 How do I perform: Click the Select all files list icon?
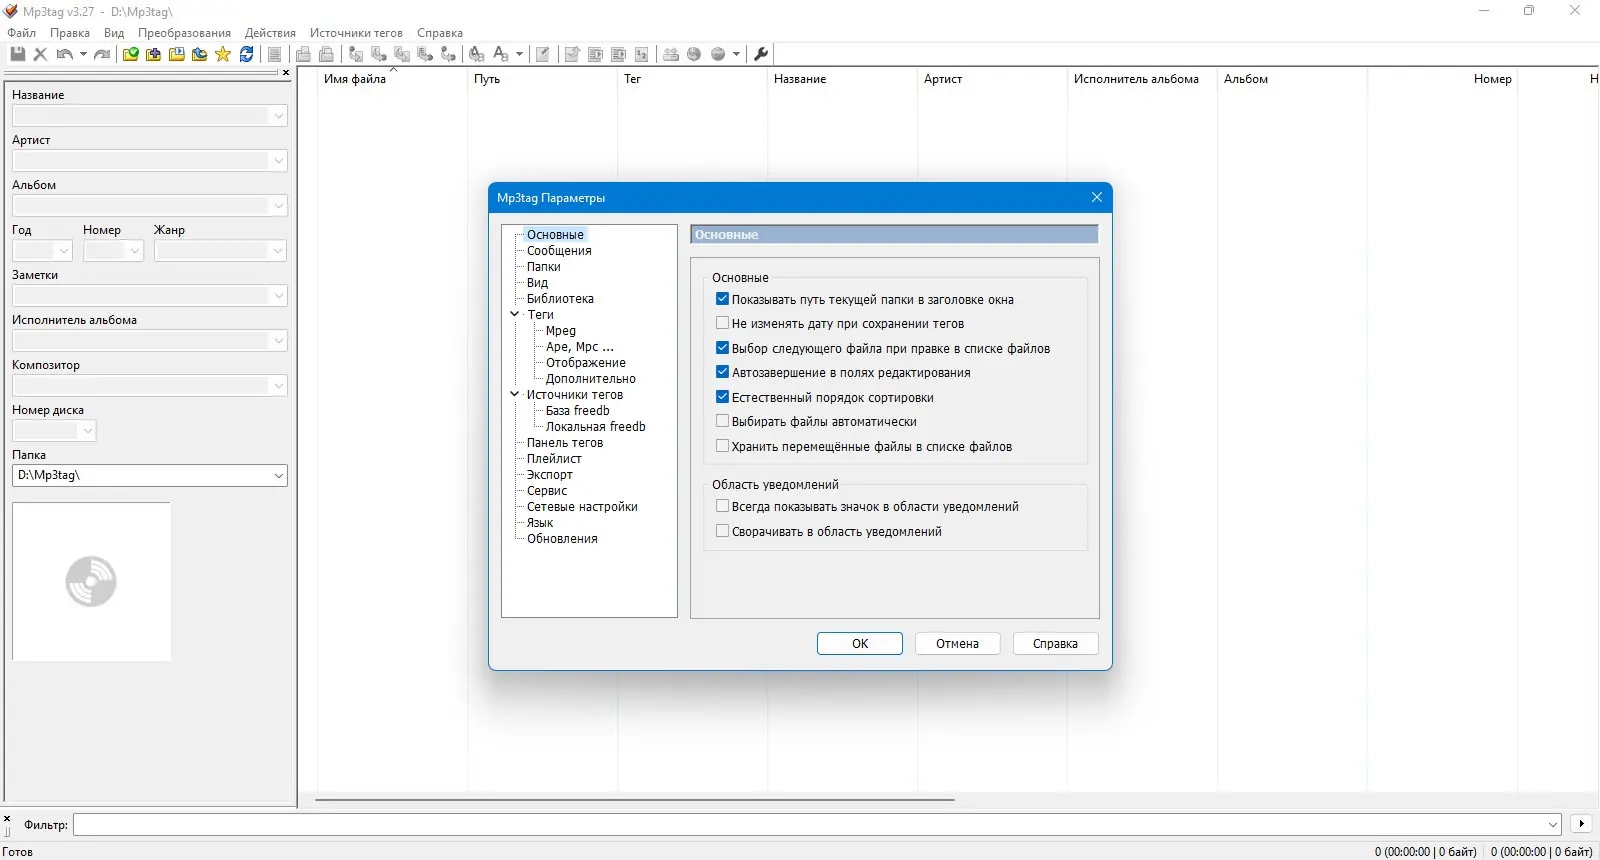tap(274, 54)
